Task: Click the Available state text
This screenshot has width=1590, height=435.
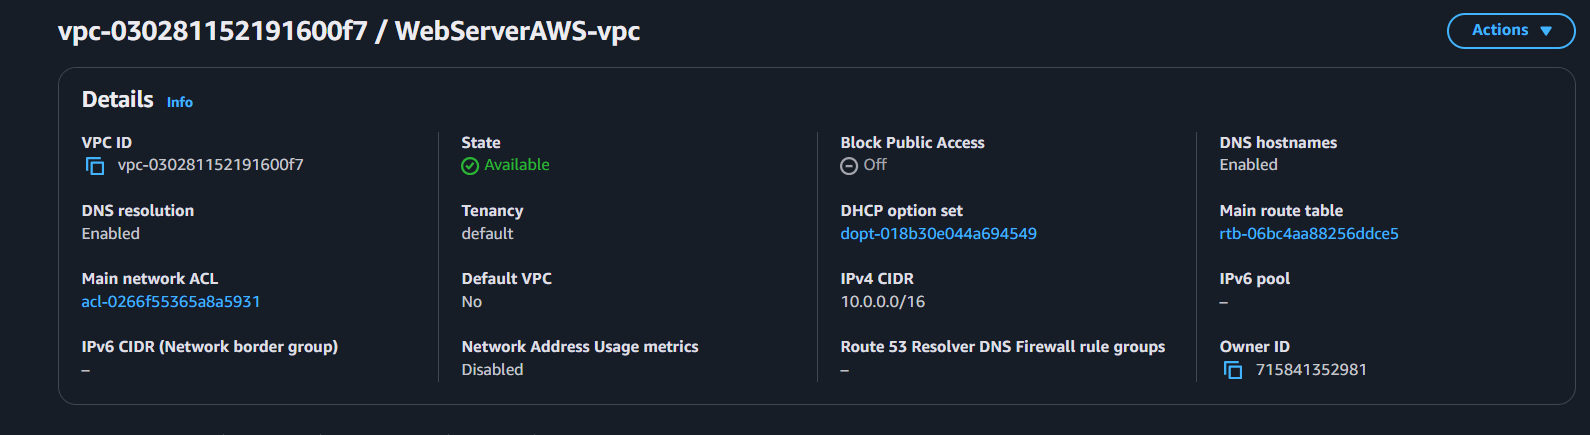Action: click(517, 165)
